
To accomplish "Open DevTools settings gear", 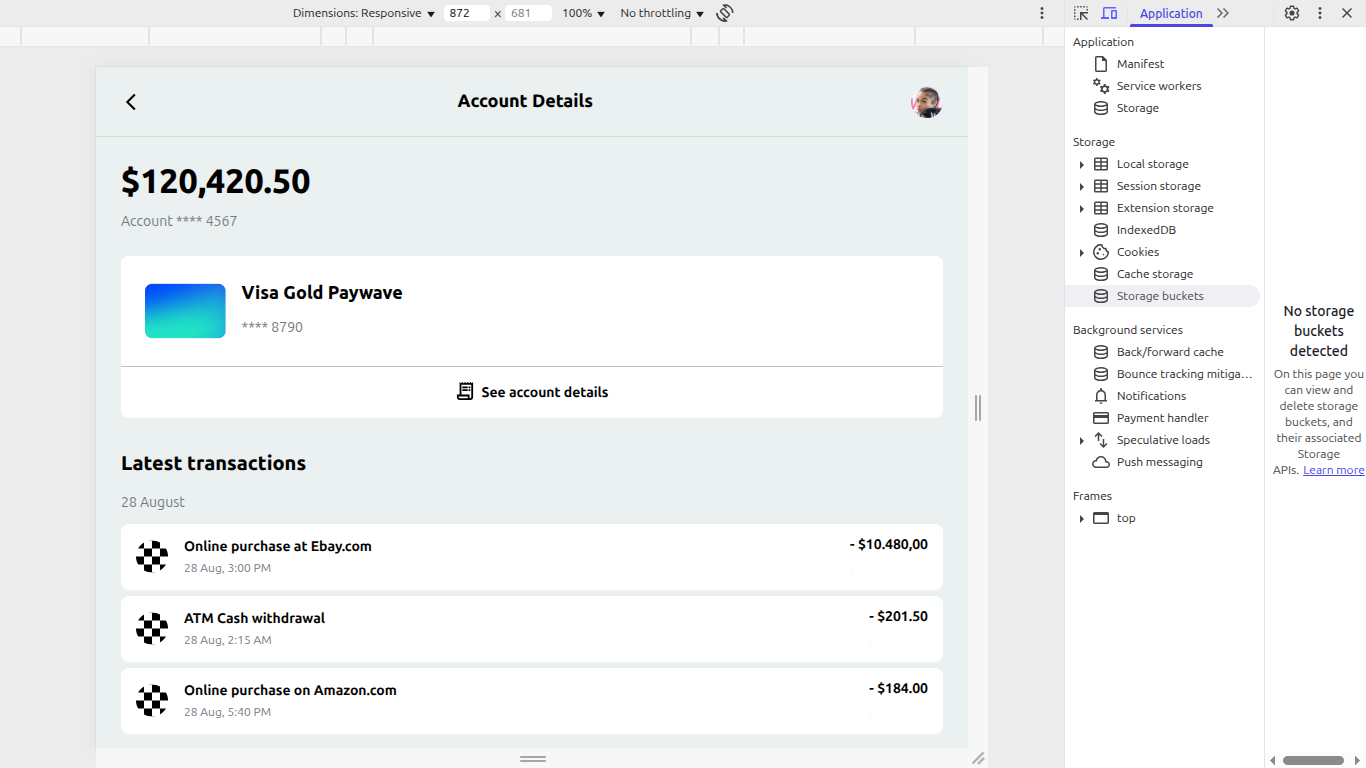I will click(1292, 13).
